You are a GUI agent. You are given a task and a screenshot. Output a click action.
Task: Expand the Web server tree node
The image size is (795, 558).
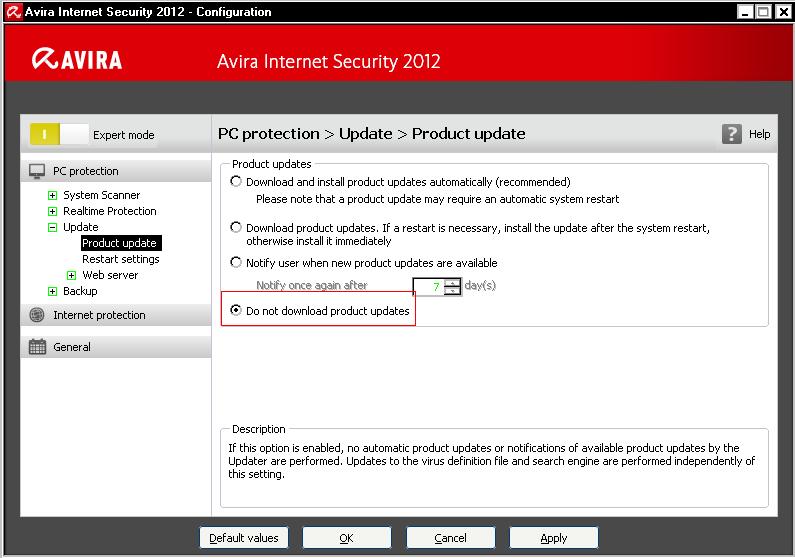coord(71,275)
